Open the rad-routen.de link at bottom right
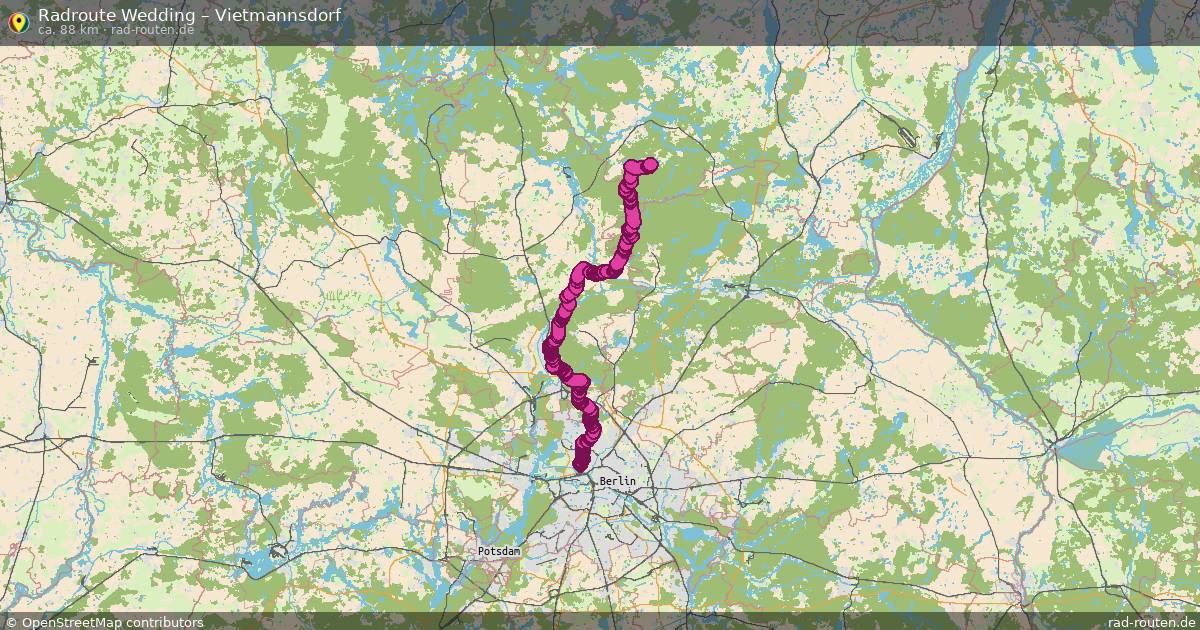The width and height of the screenshot is (1200, 630). (1152, 622)
